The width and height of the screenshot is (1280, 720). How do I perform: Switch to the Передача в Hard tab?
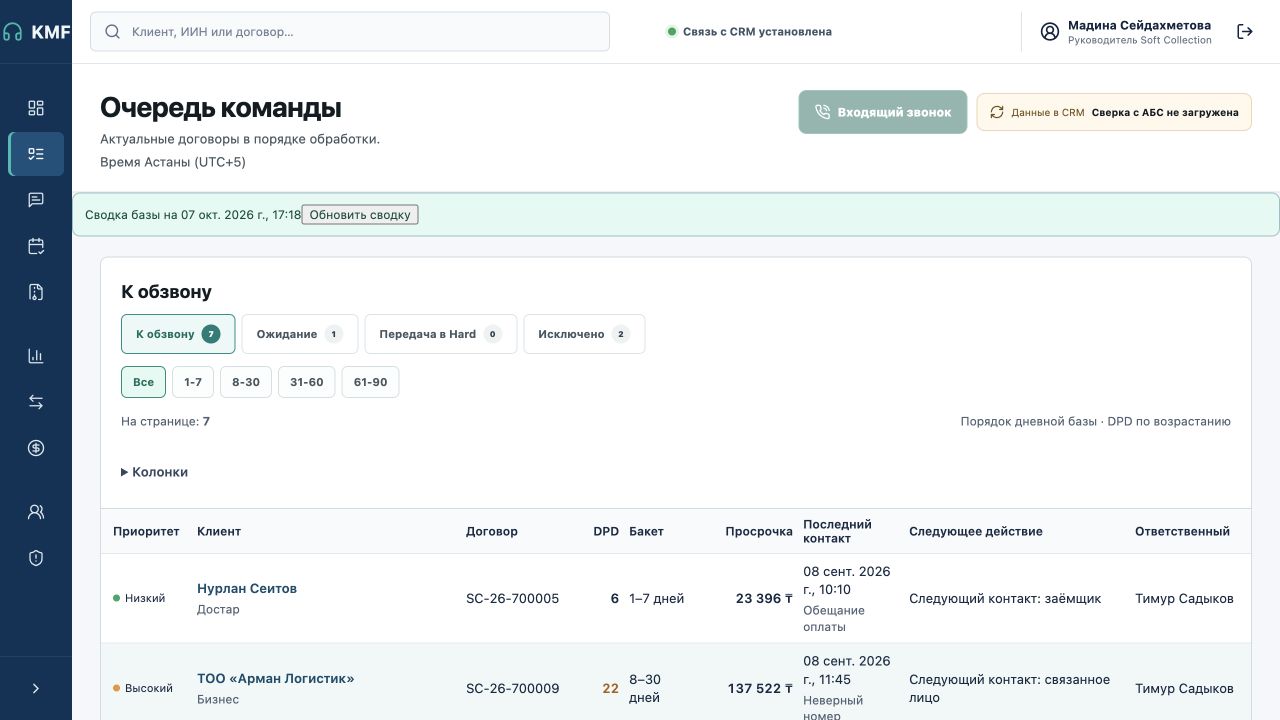tap(441, 334)
